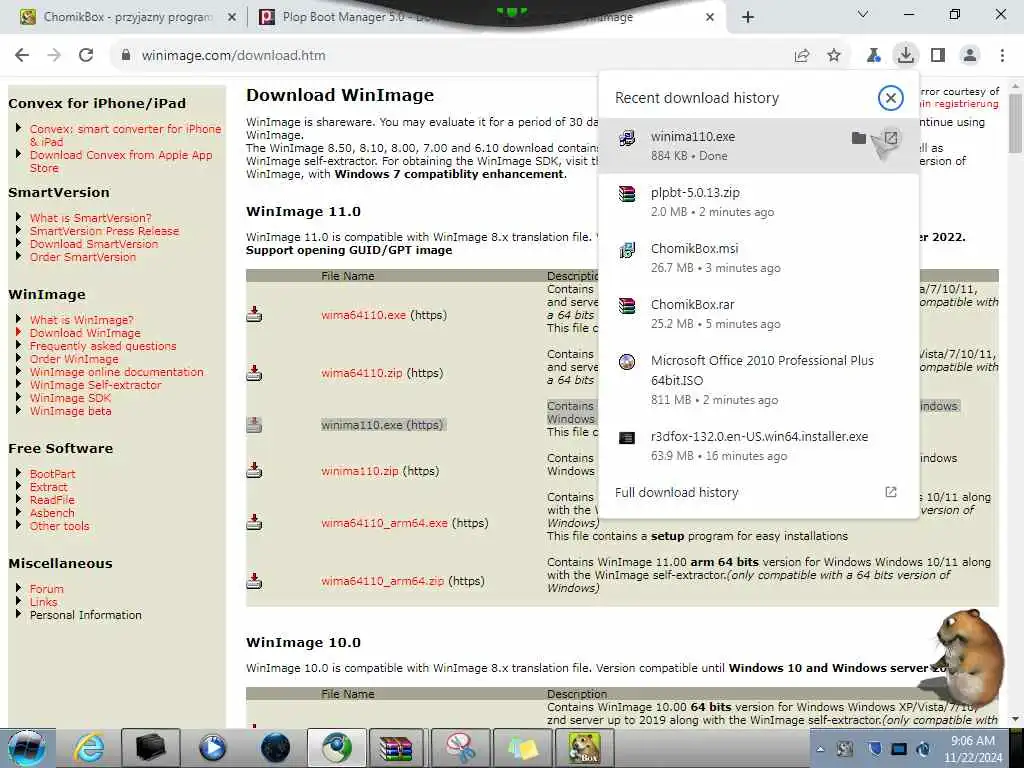Open Asbench link
The image size is (1024, 768).
coord(52,513)
